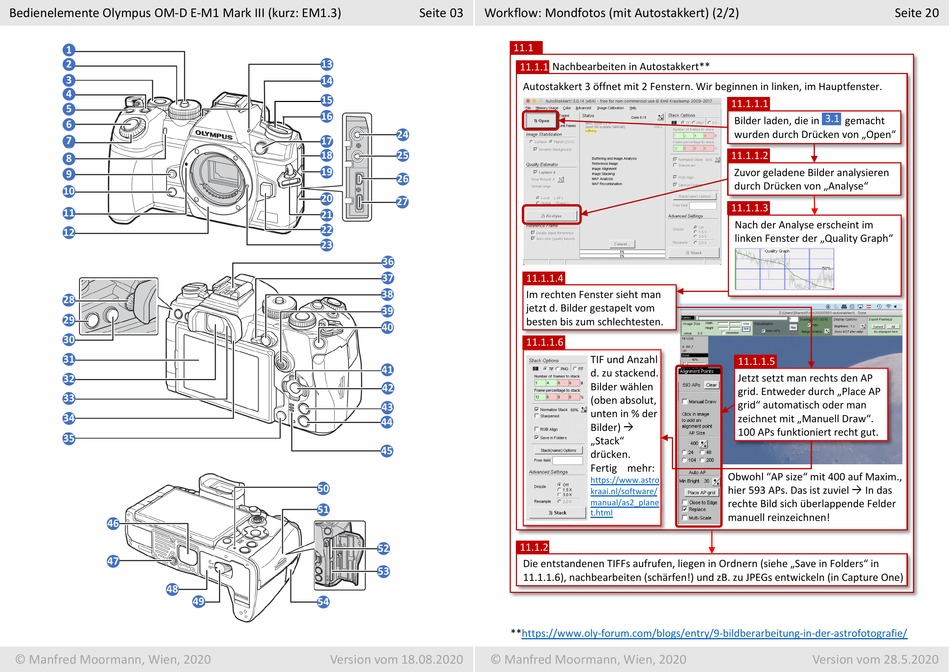Click the Place AP grid button
950x672 pixels.
[x=701, y=493]
